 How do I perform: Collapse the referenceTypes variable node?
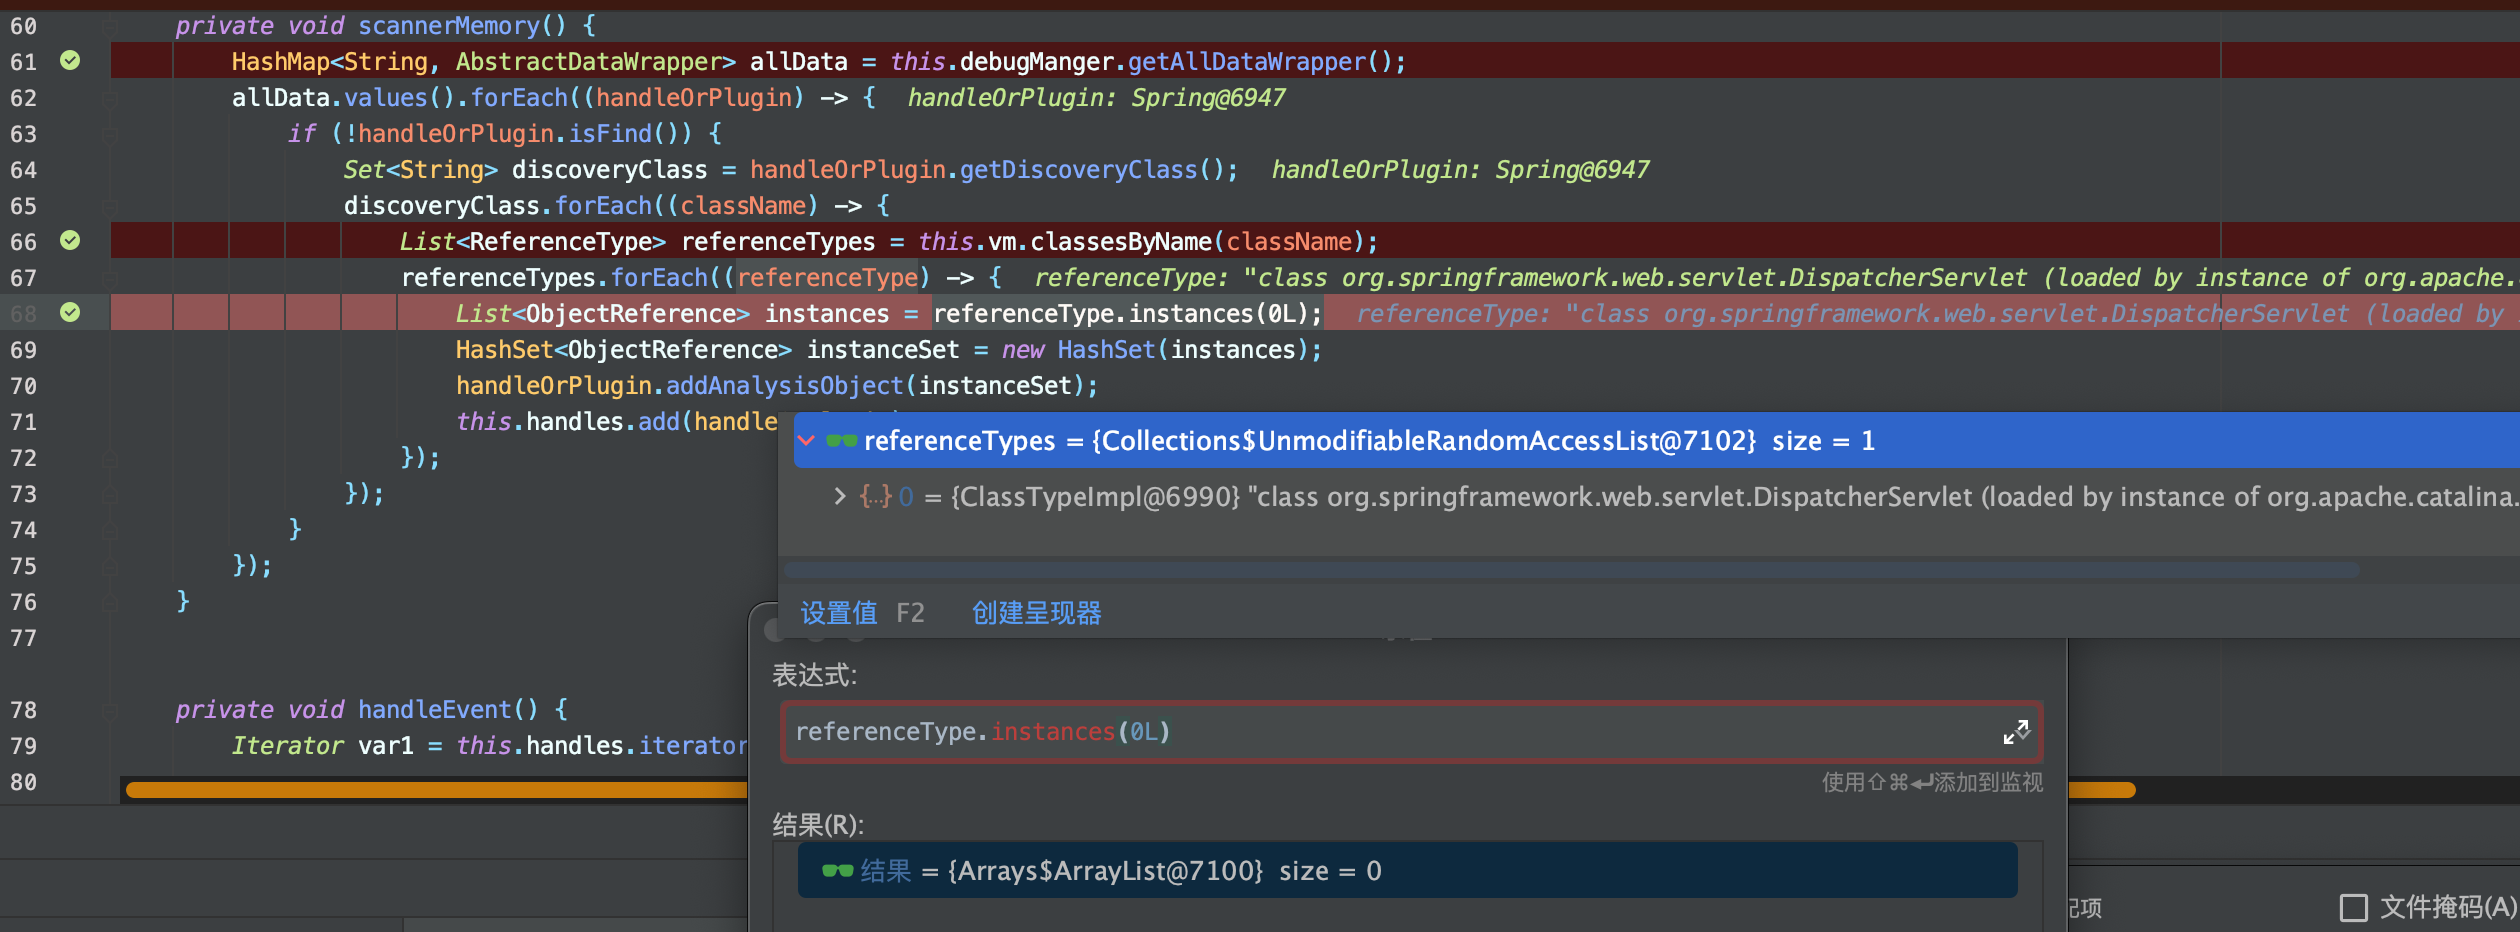pos(807,441)
